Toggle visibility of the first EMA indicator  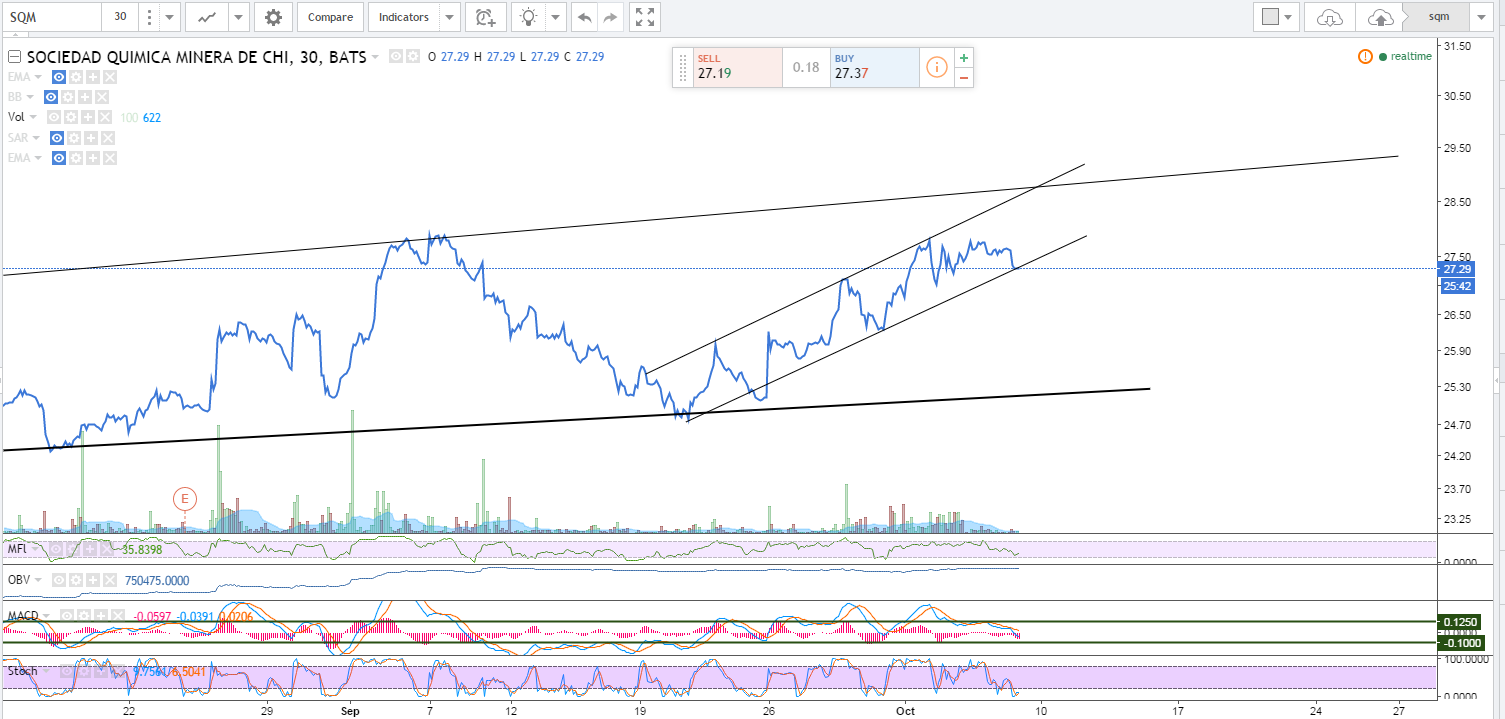58,77
